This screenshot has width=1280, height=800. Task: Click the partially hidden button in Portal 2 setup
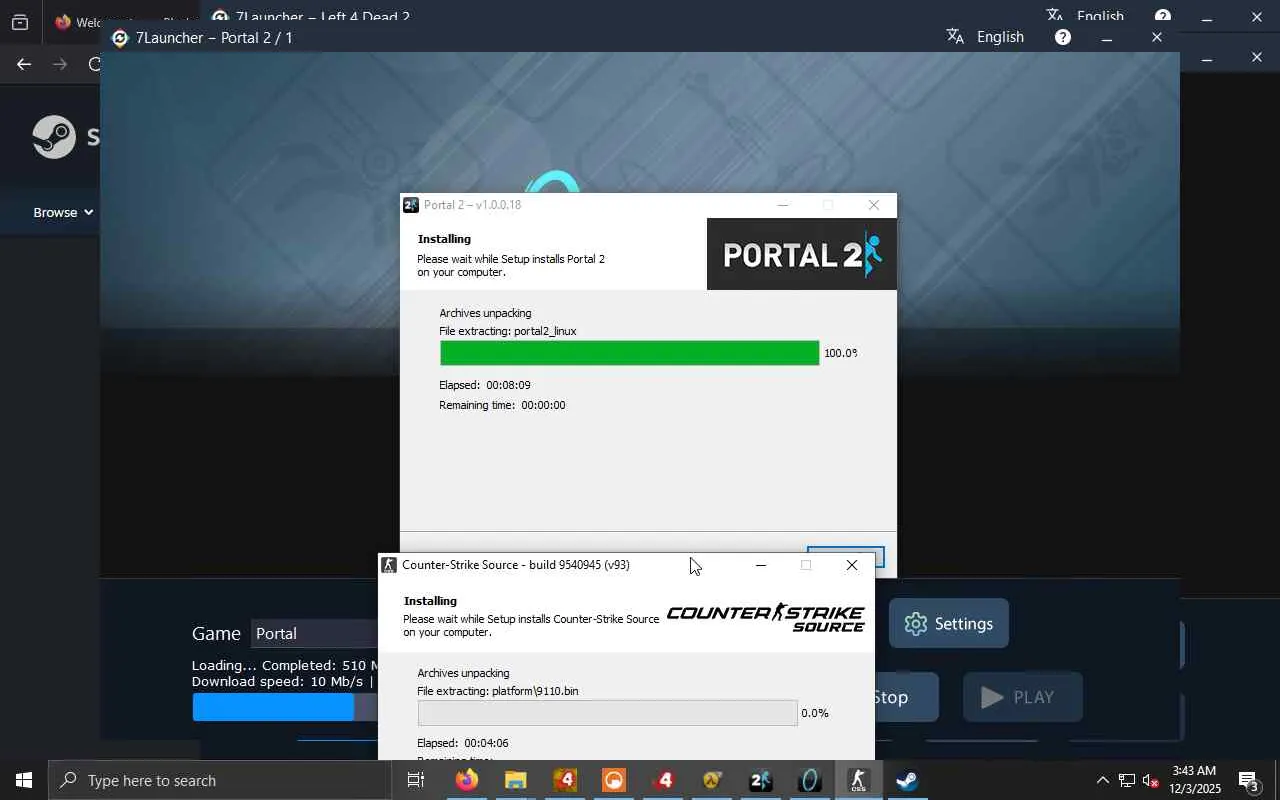(846, 557)
